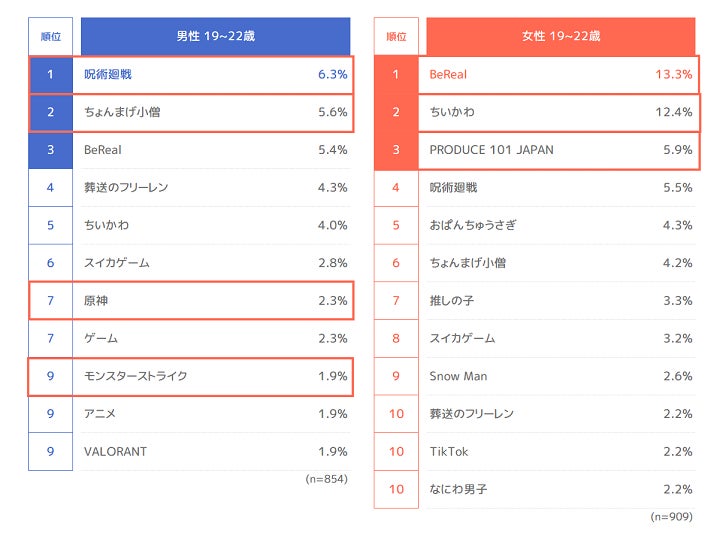Select the Snow Man entry
The width and height of the screenshot is (720, 539).
coord(459,376)
